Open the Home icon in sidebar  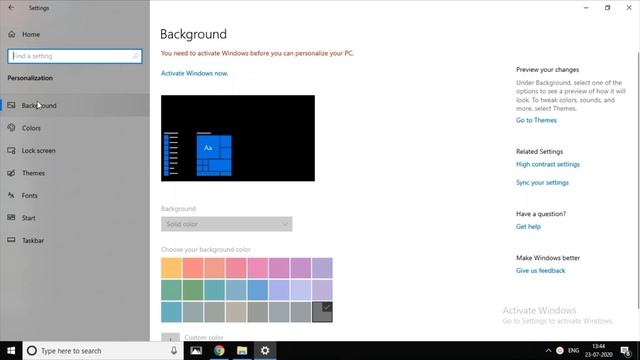[12, 34]
